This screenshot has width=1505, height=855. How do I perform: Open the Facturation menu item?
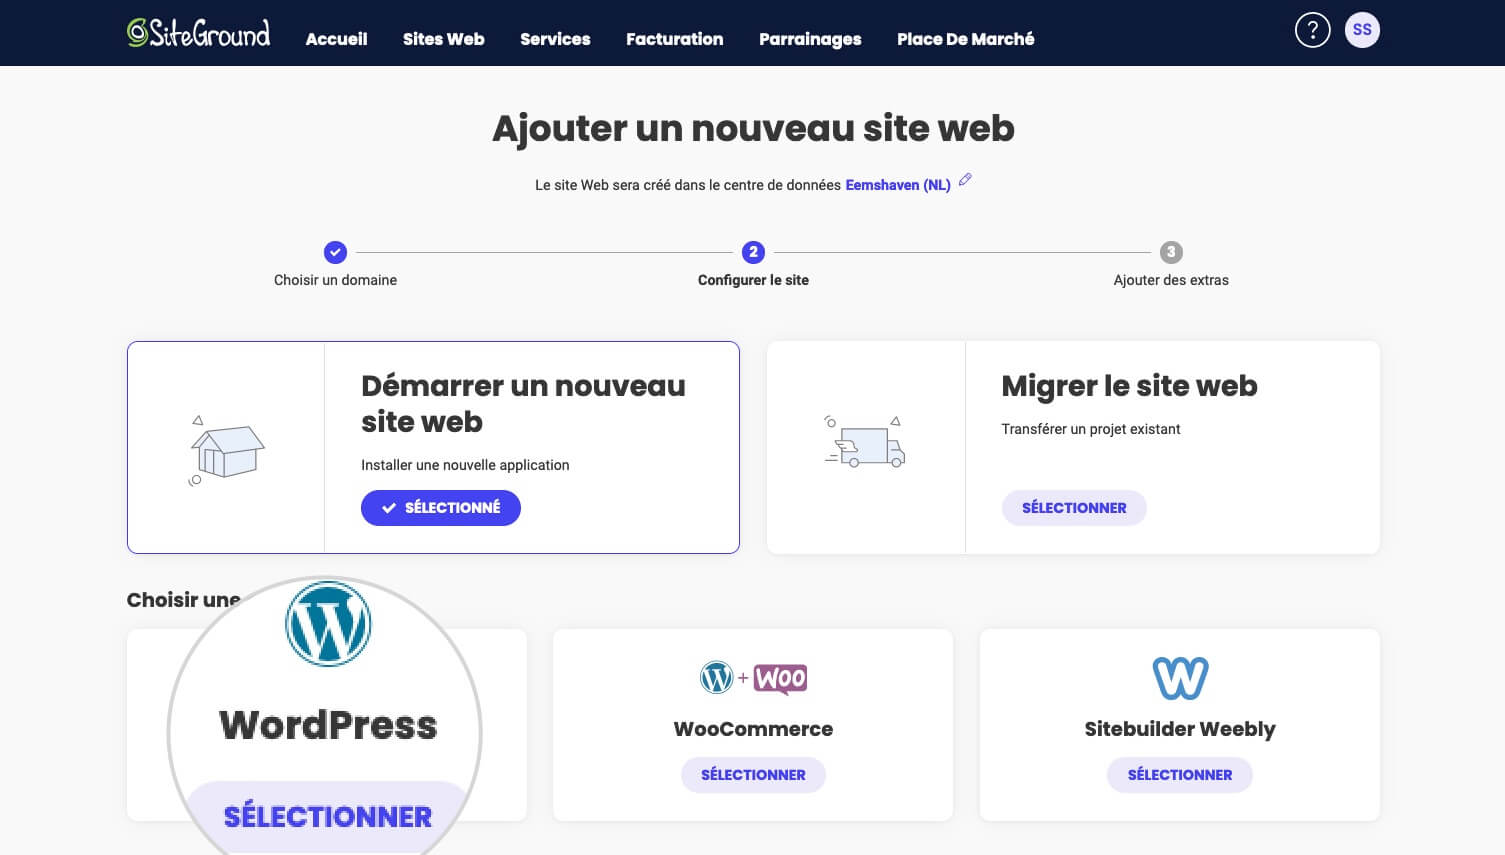coord(674,39)
